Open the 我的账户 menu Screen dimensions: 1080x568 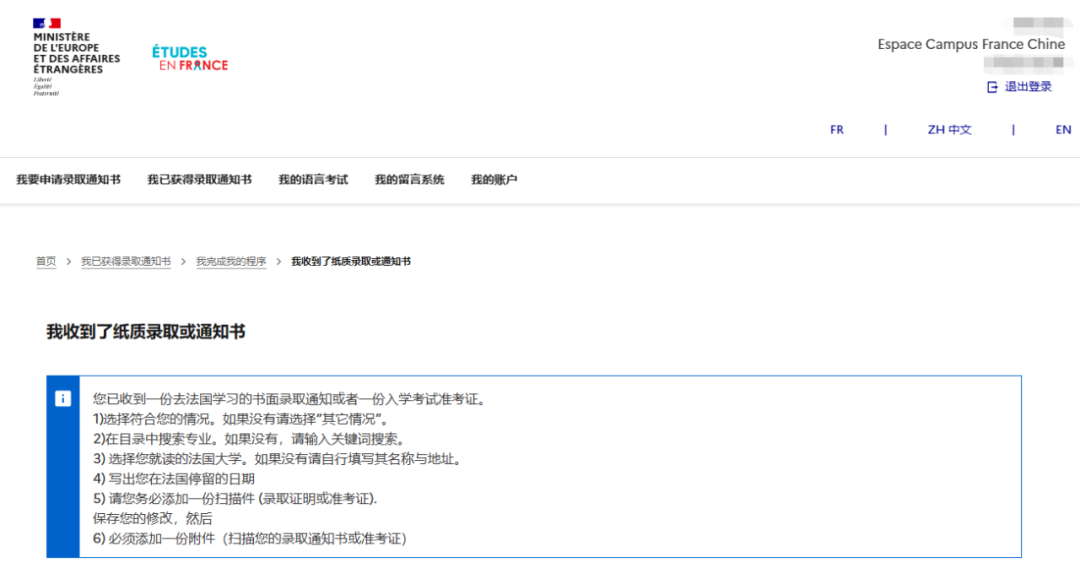(x=494, y=180)
